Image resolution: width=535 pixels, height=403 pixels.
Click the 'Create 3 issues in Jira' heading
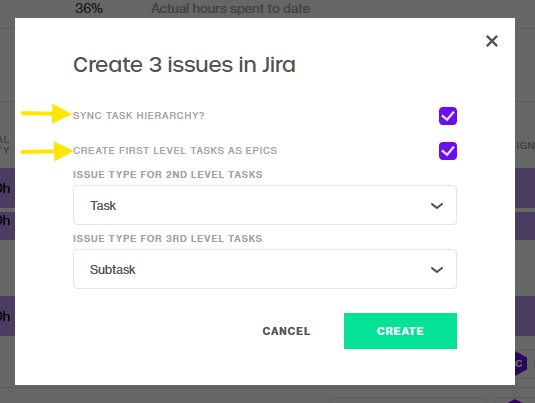click(x=184, y=64)
